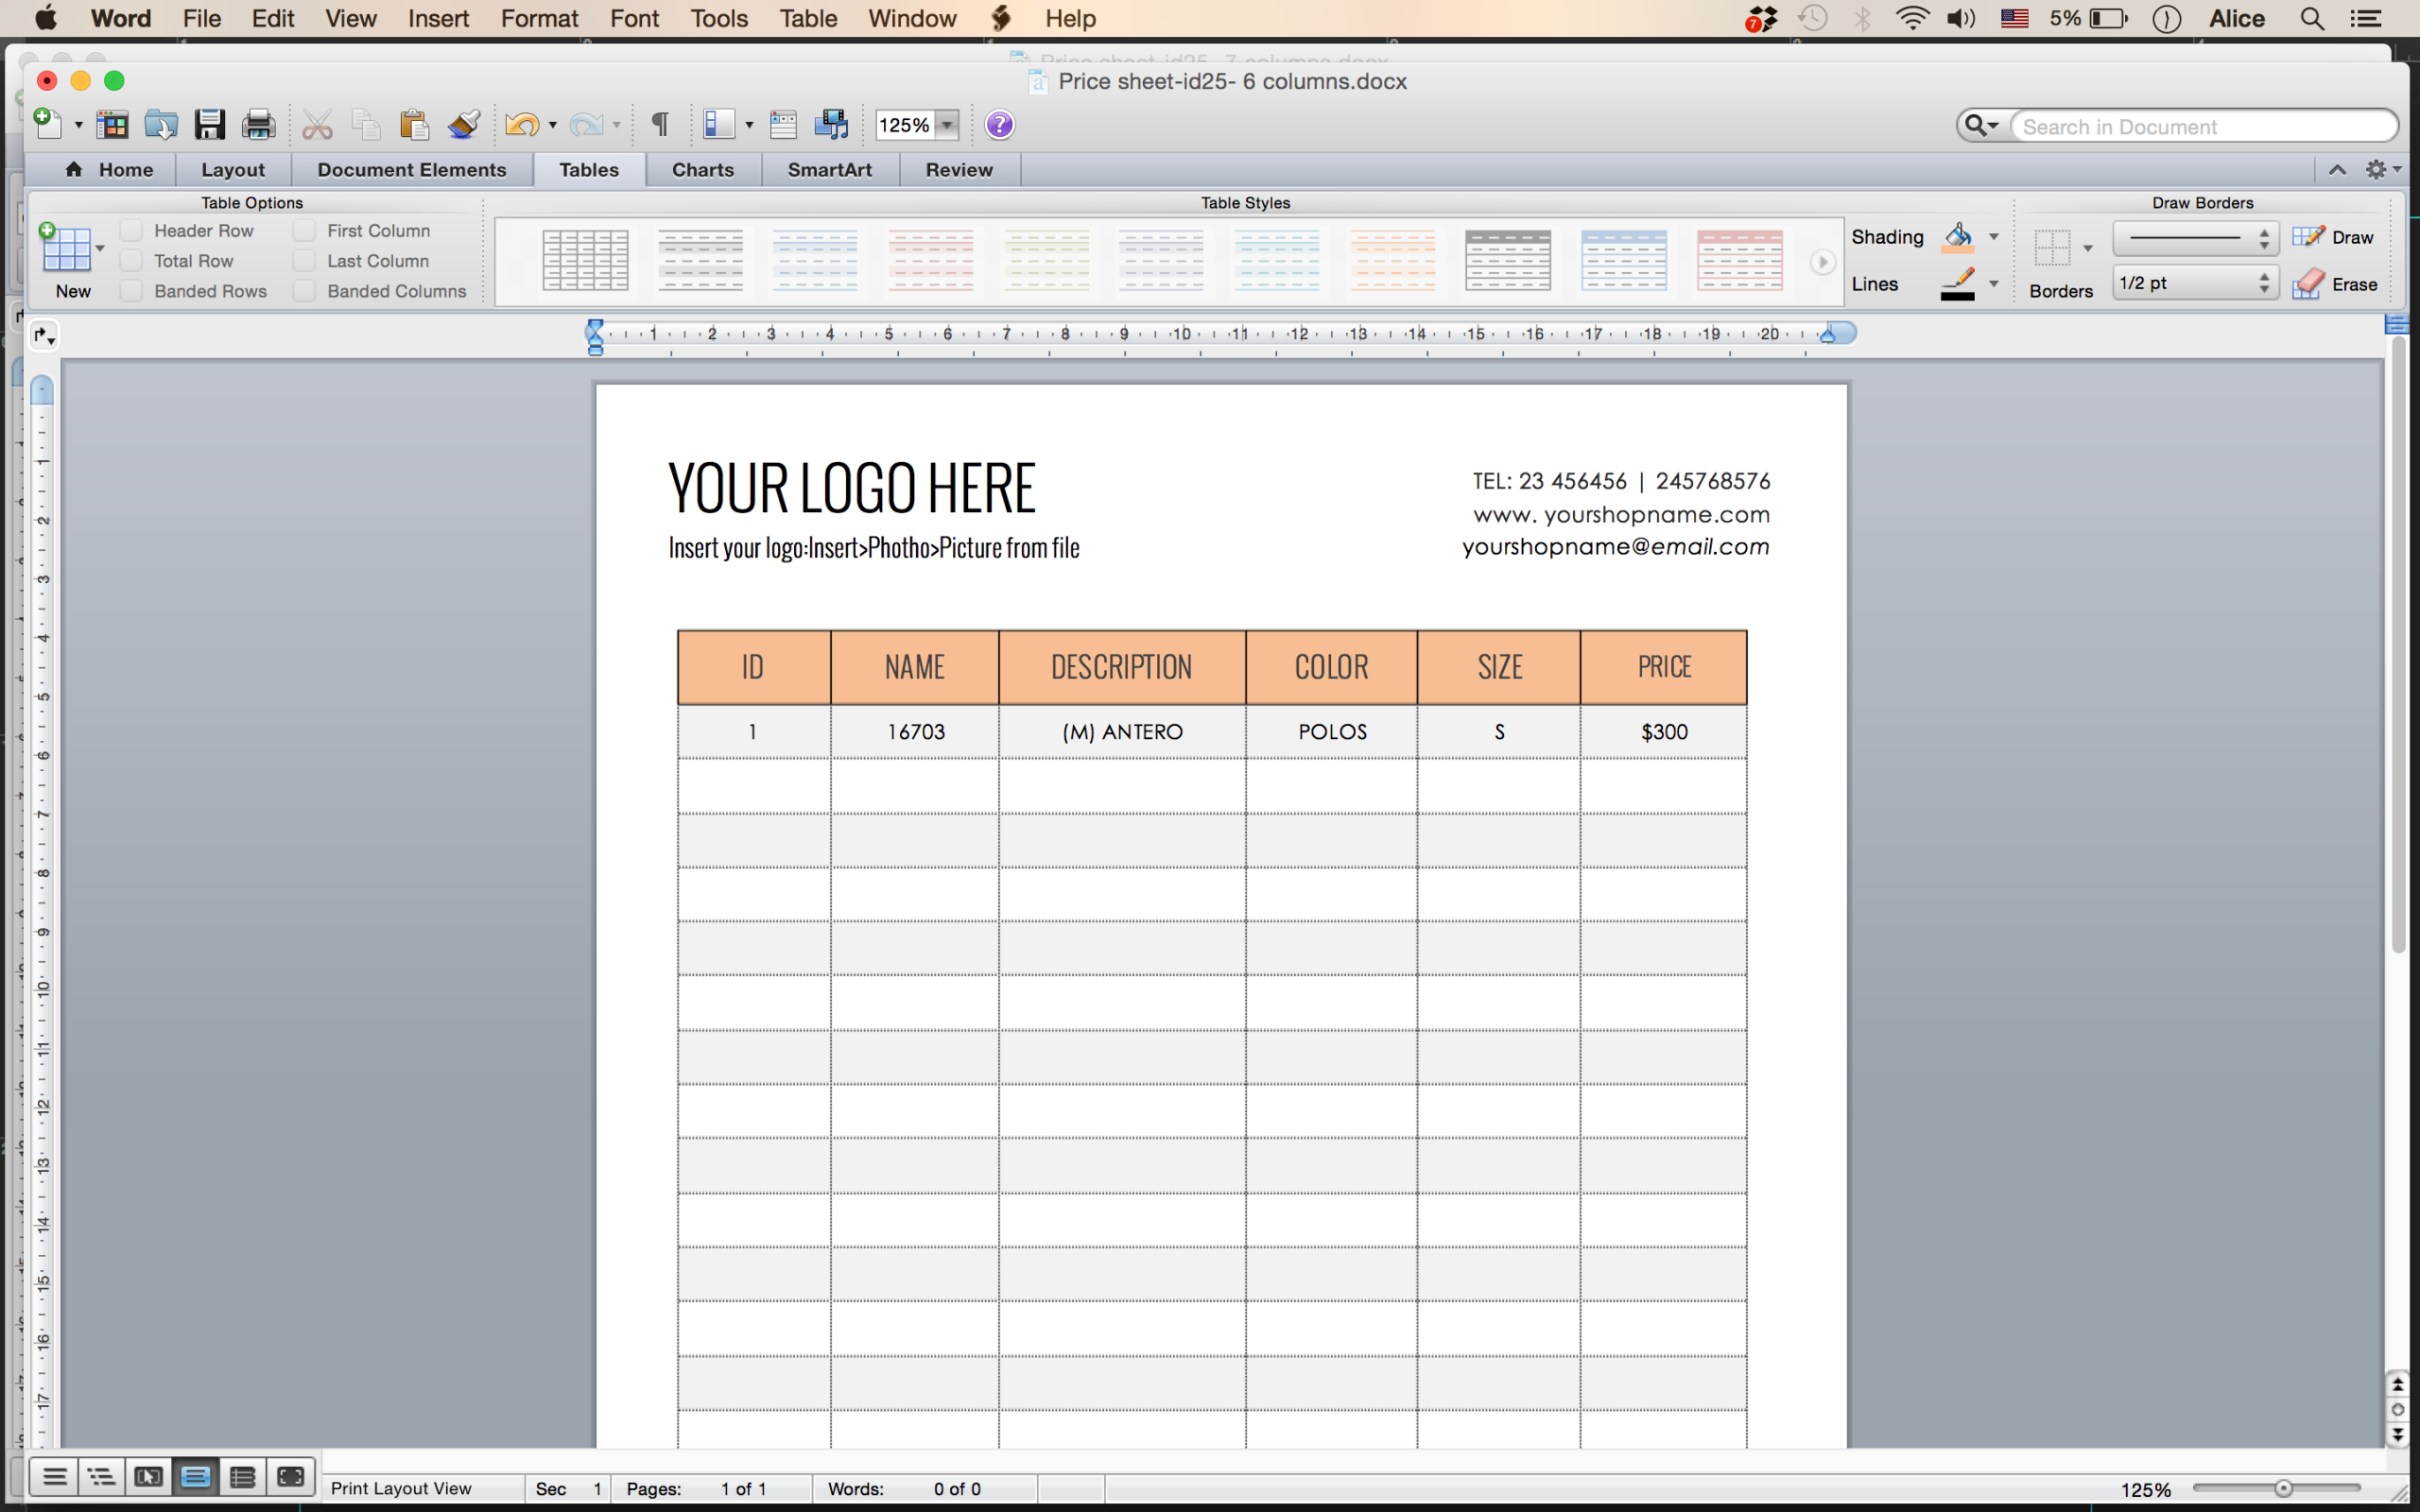Open the Insert menu
This screenshot has height=1512, width=2420.
438,18
